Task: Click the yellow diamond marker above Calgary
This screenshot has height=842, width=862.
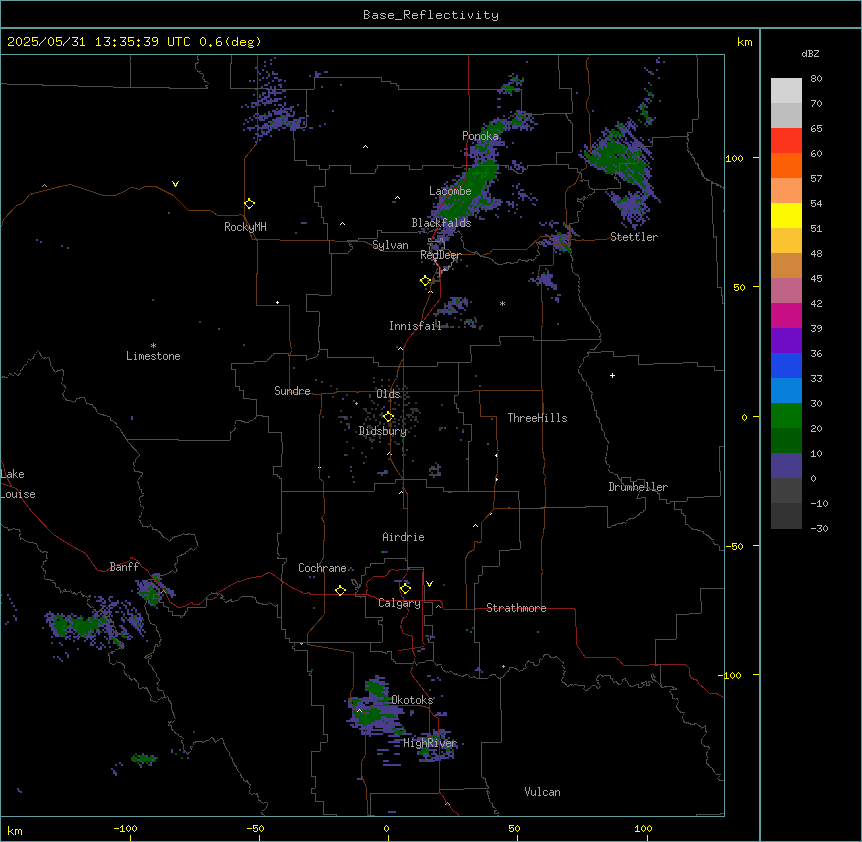Action: [405, 589]
